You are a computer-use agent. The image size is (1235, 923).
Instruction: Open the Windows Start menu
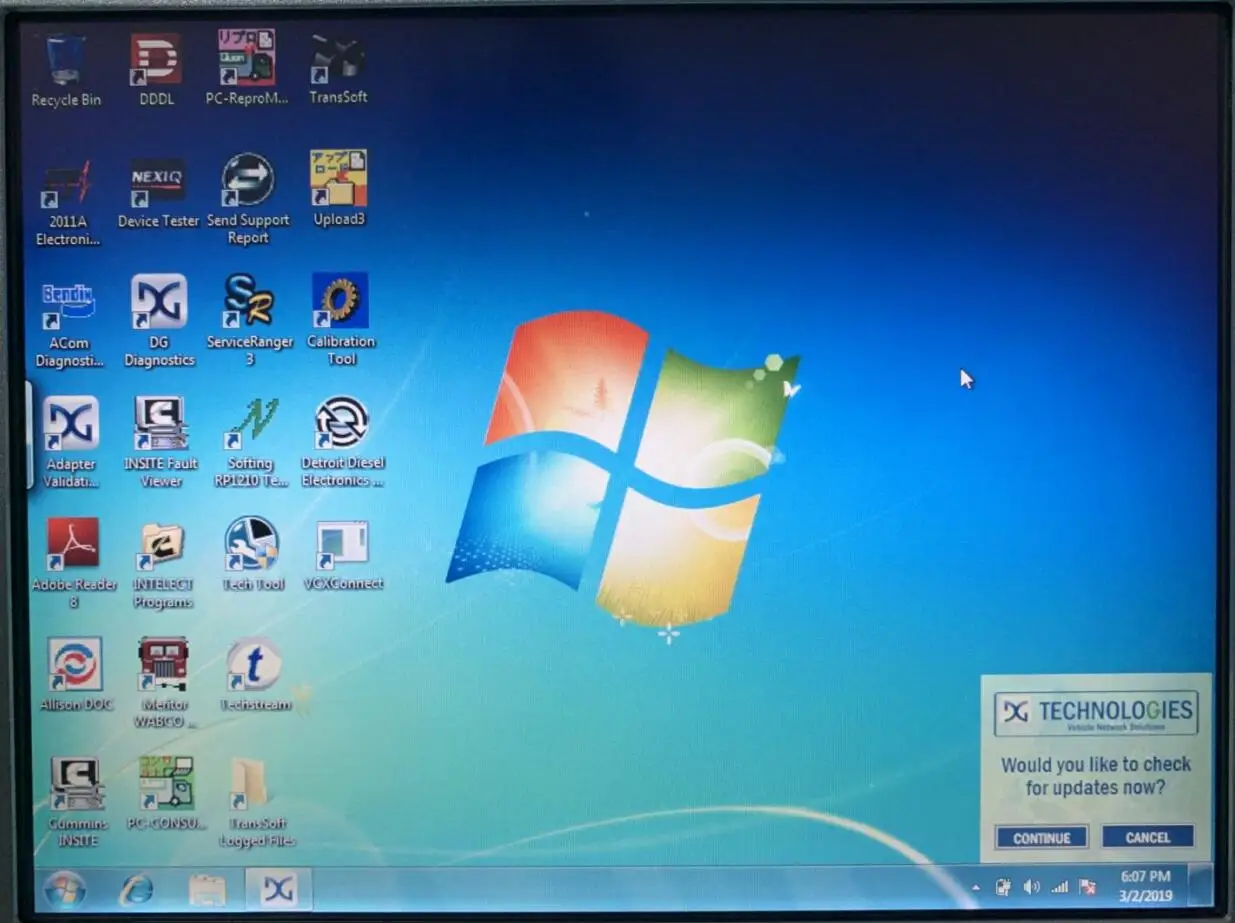tap(65, 889)
